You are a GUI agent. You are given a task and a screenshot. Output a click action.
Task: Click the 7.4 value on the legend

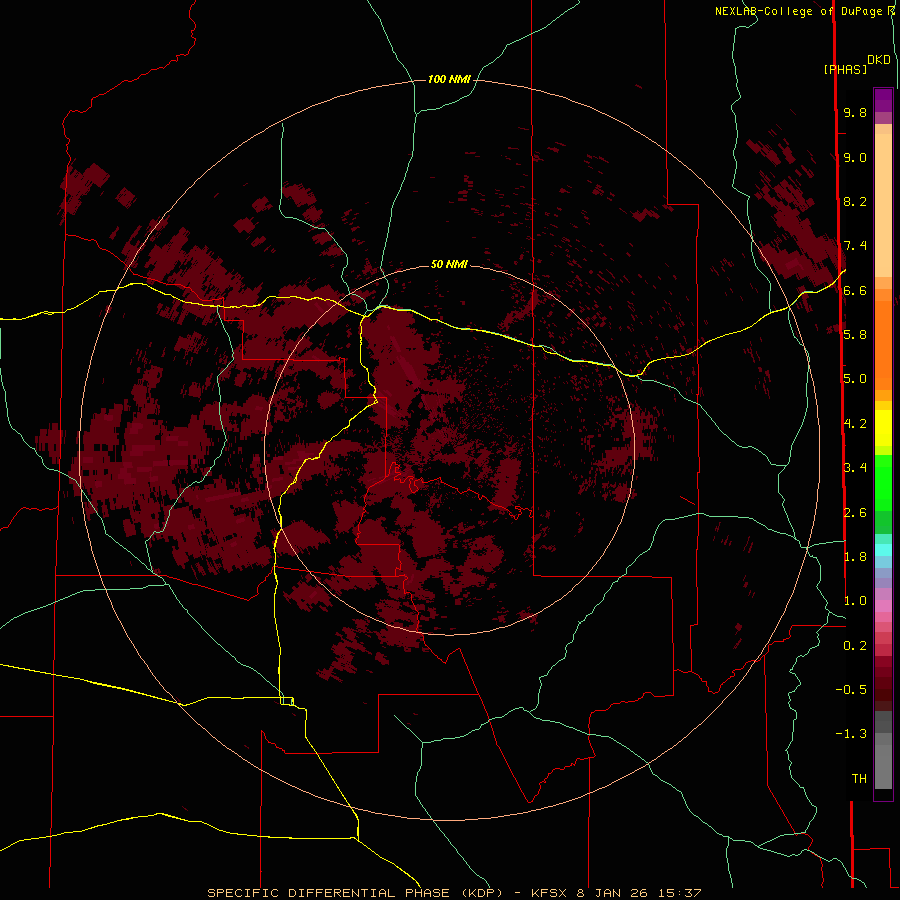coord(855,246)
